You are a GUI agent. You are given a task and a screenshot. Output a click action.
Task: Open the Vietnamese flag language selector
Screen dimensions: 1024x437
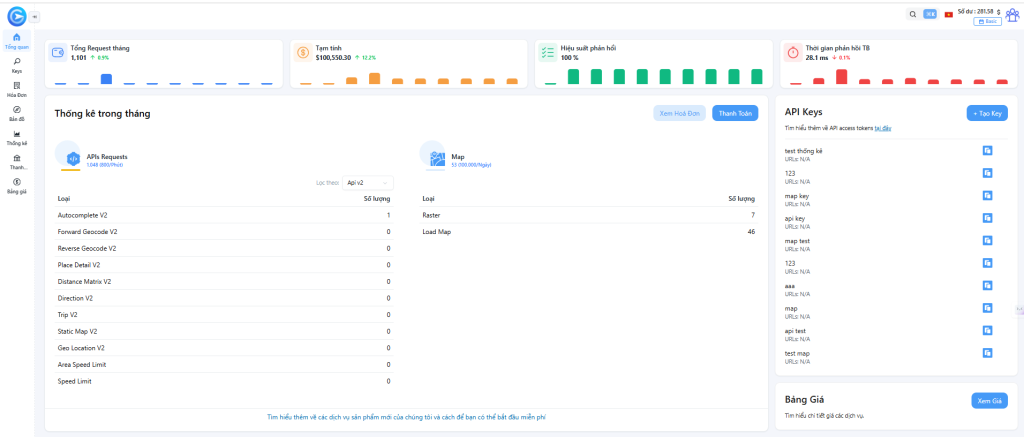(x=947, y=14)
